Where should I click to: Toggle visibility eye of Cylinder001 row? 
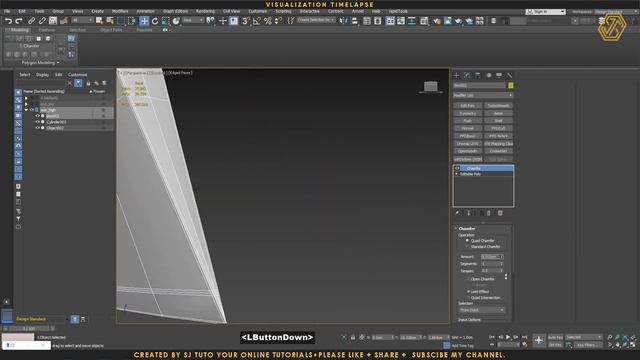37,122
